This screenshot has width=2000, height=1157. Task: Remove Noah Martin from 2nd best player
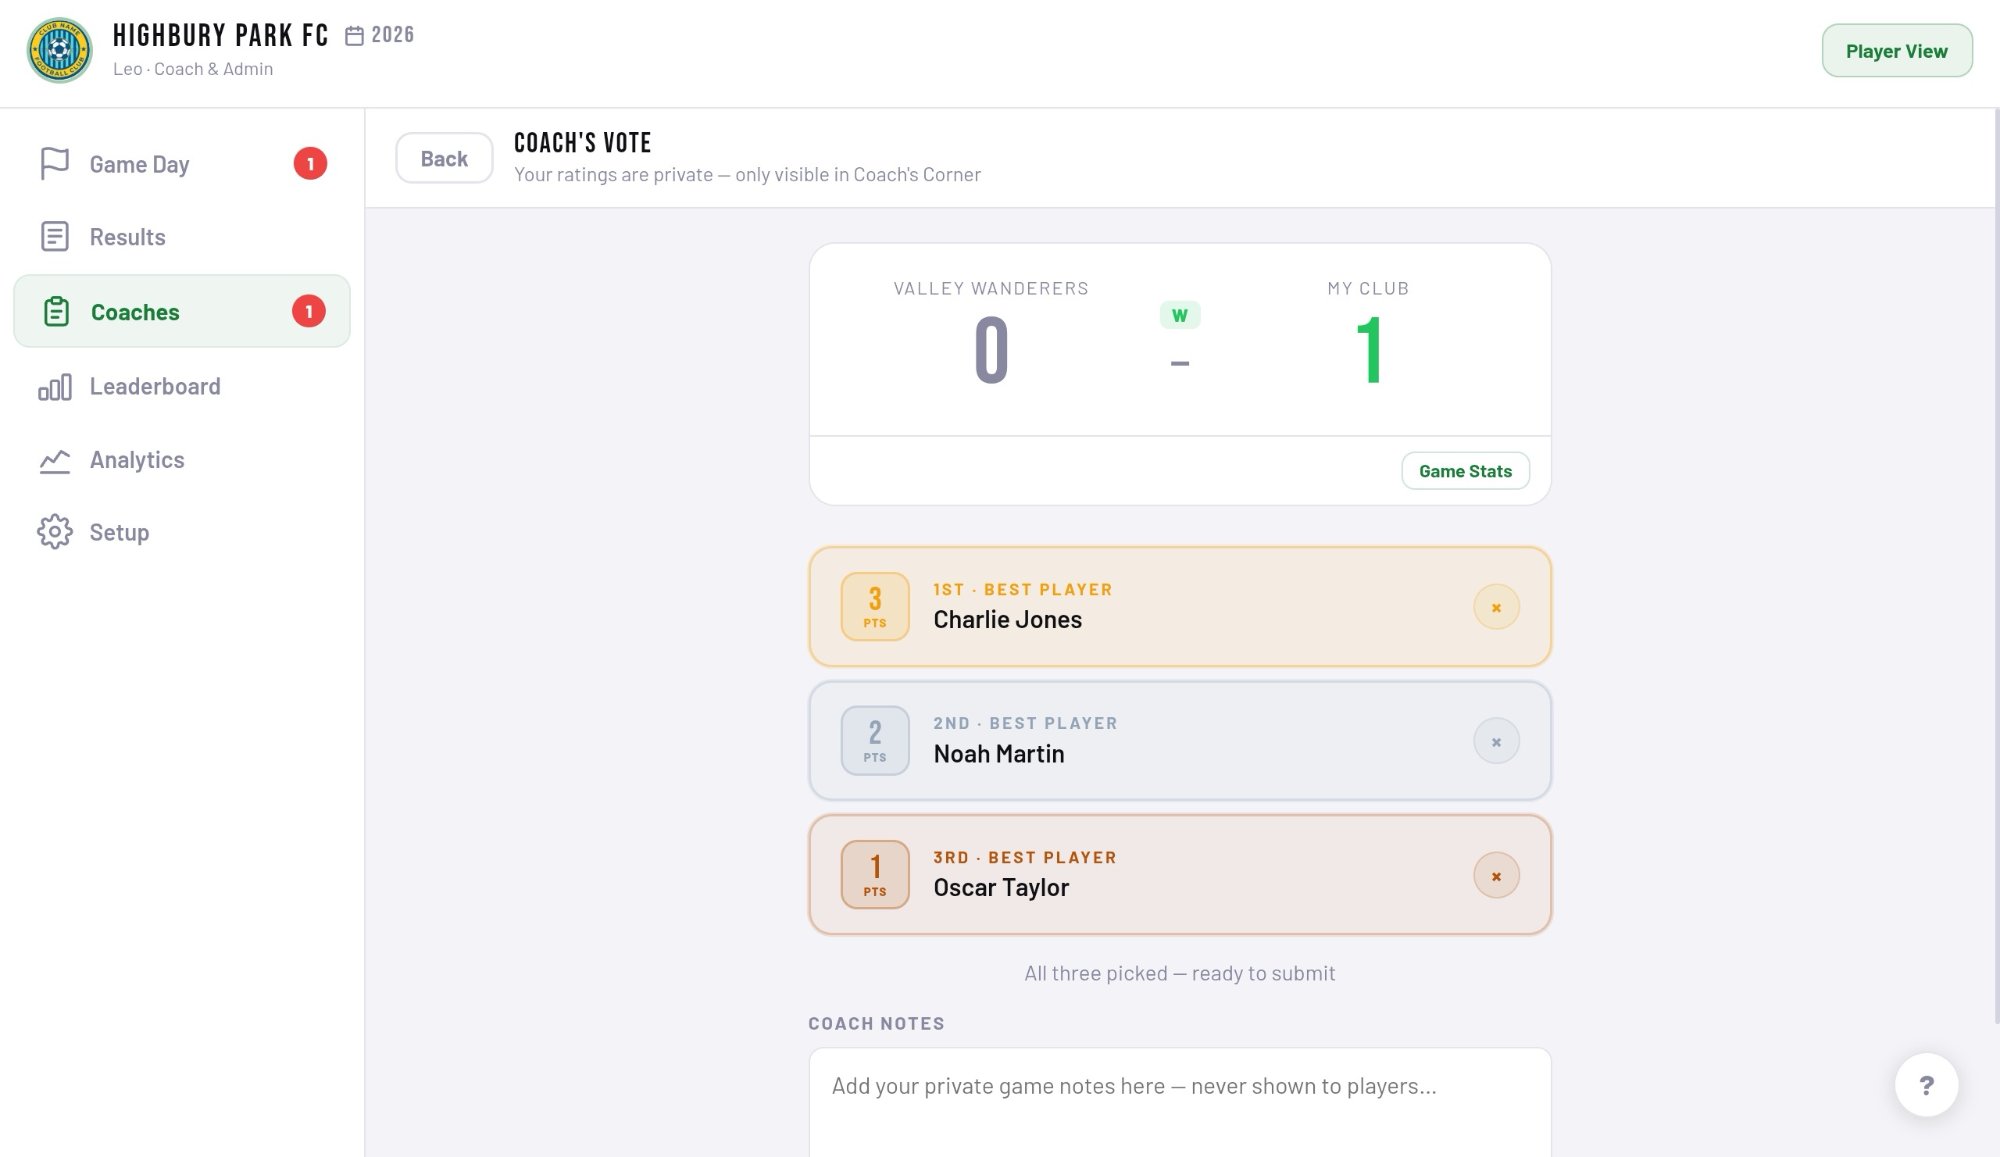point(1496,741)
